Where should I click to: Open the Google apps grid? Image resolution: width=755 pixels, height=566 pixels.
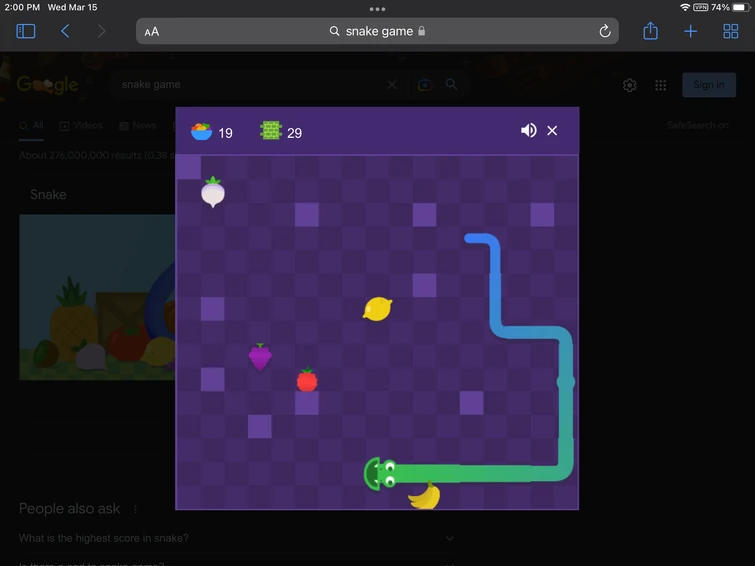click(661, 85)
